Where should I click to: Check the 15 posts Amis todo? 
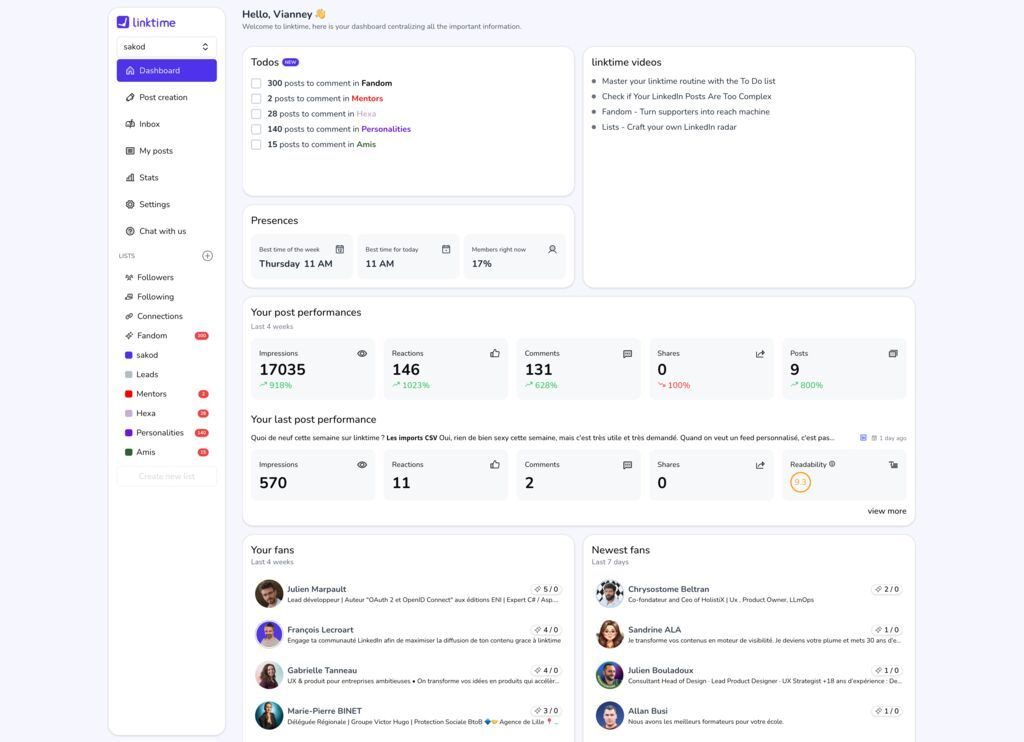[256, 144]
